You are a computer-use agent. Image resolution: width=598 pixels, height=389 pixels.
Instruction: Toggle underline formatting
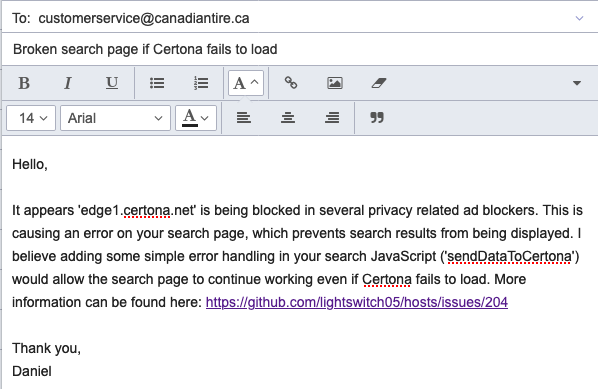click(112, 83)
